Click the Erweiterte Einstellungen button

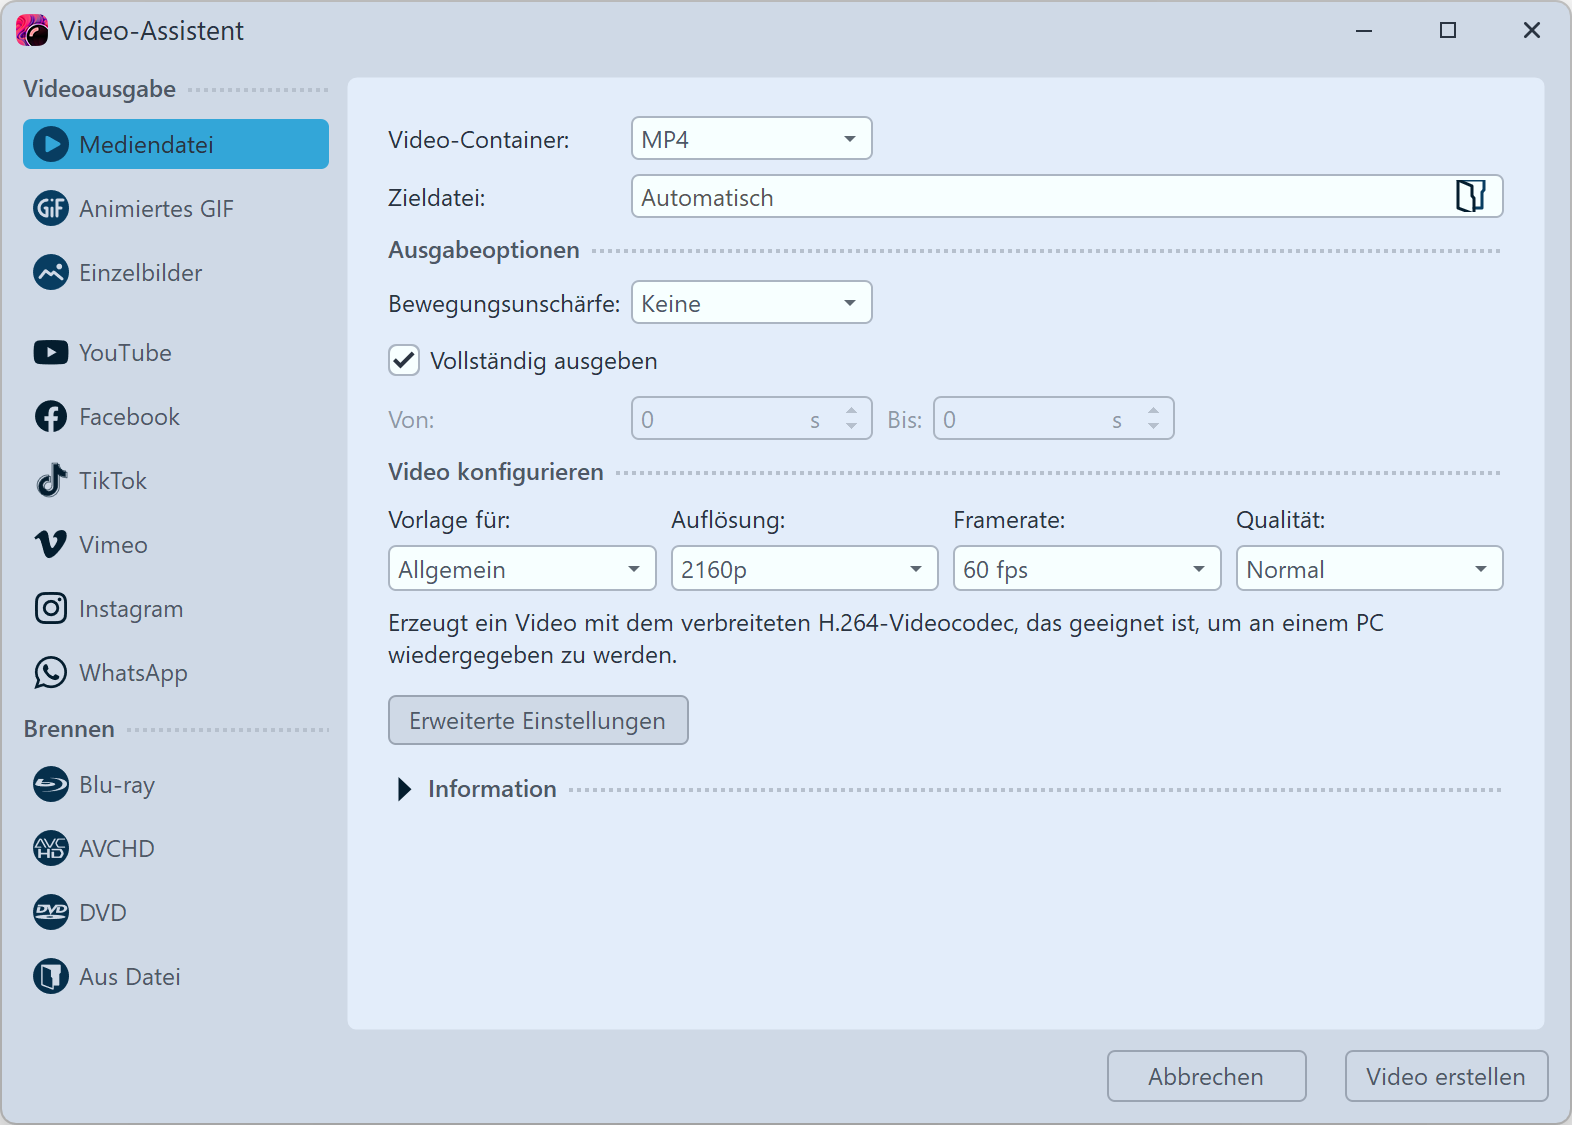pos(538,721)
